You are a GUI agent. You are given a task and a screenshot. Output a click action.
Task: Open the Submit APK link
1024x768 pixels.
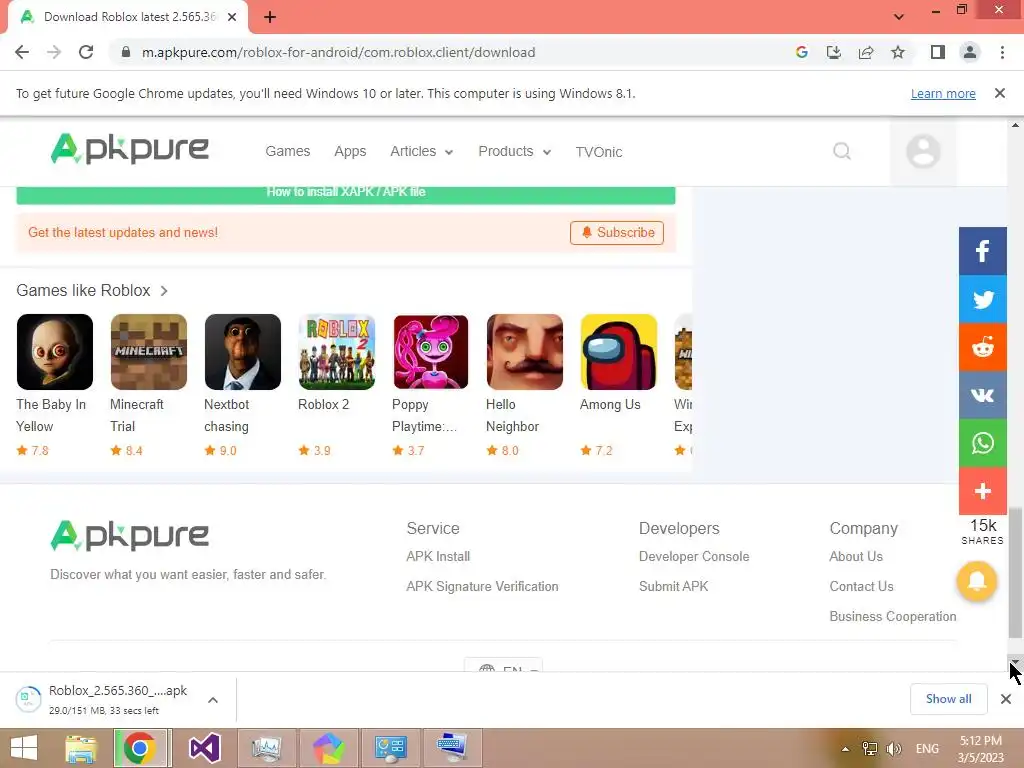tap(673, 586)
